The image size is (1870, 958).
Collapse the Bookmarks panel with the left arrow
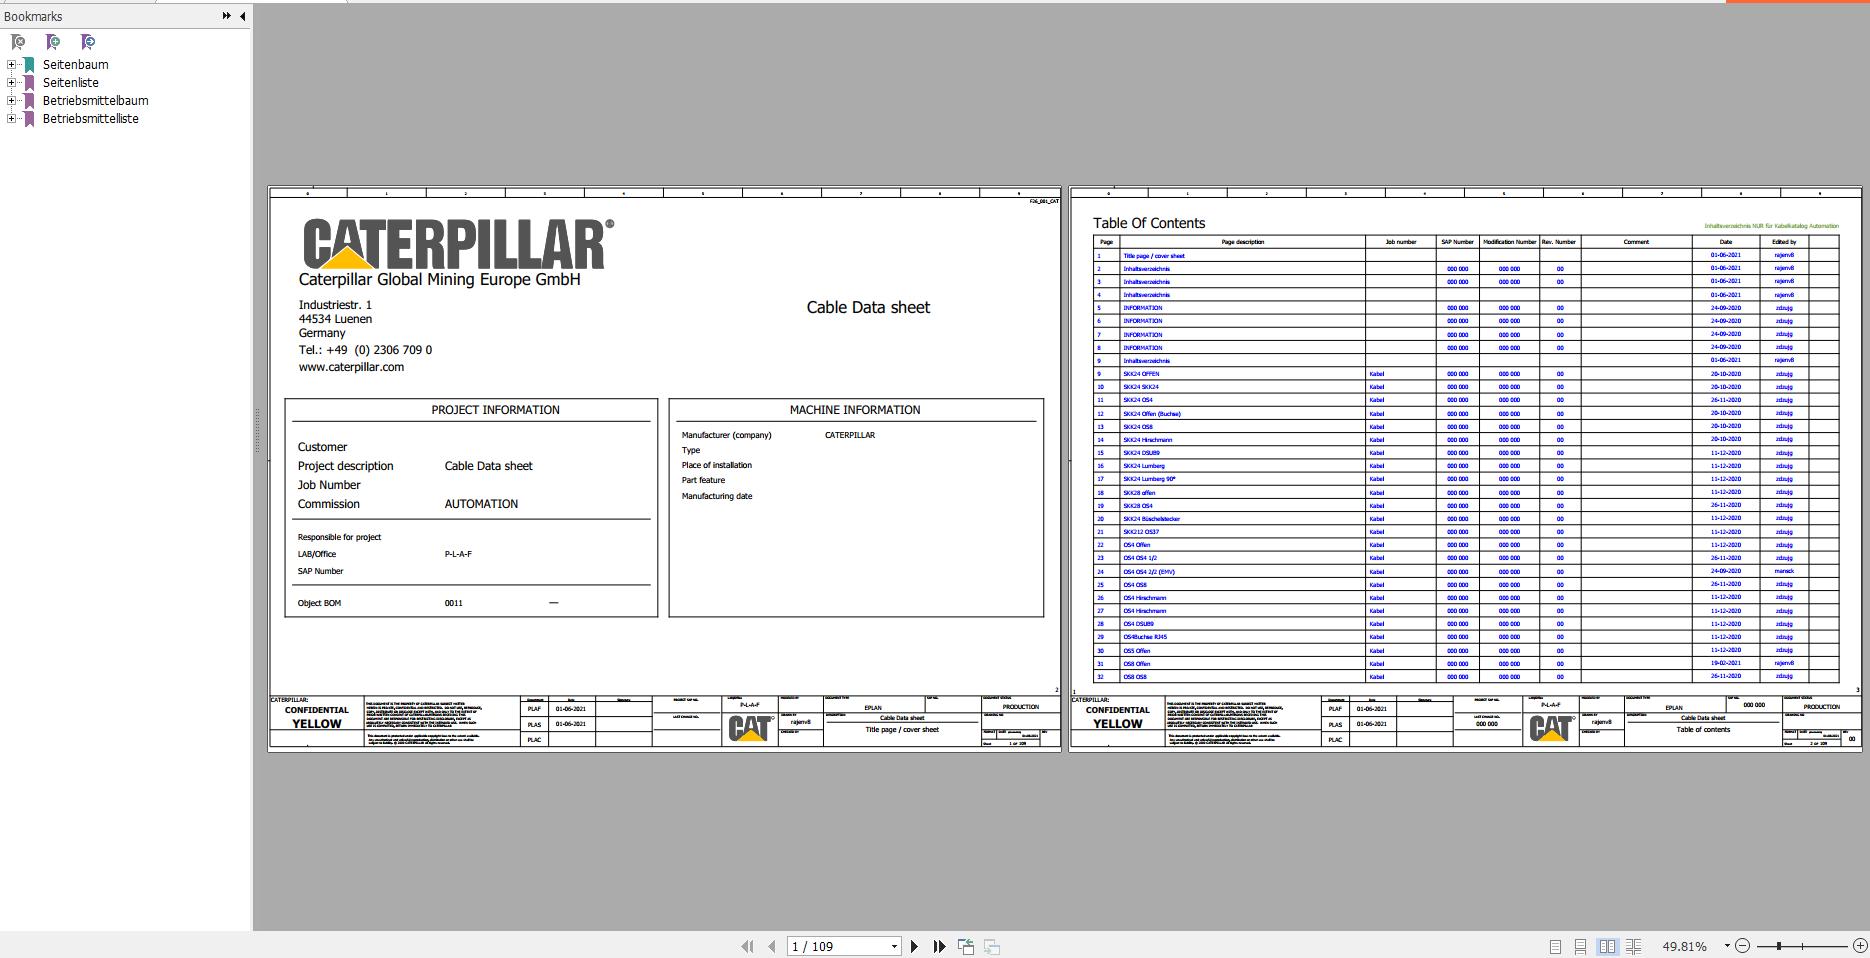pyautogui.click(x=242, y=16)
